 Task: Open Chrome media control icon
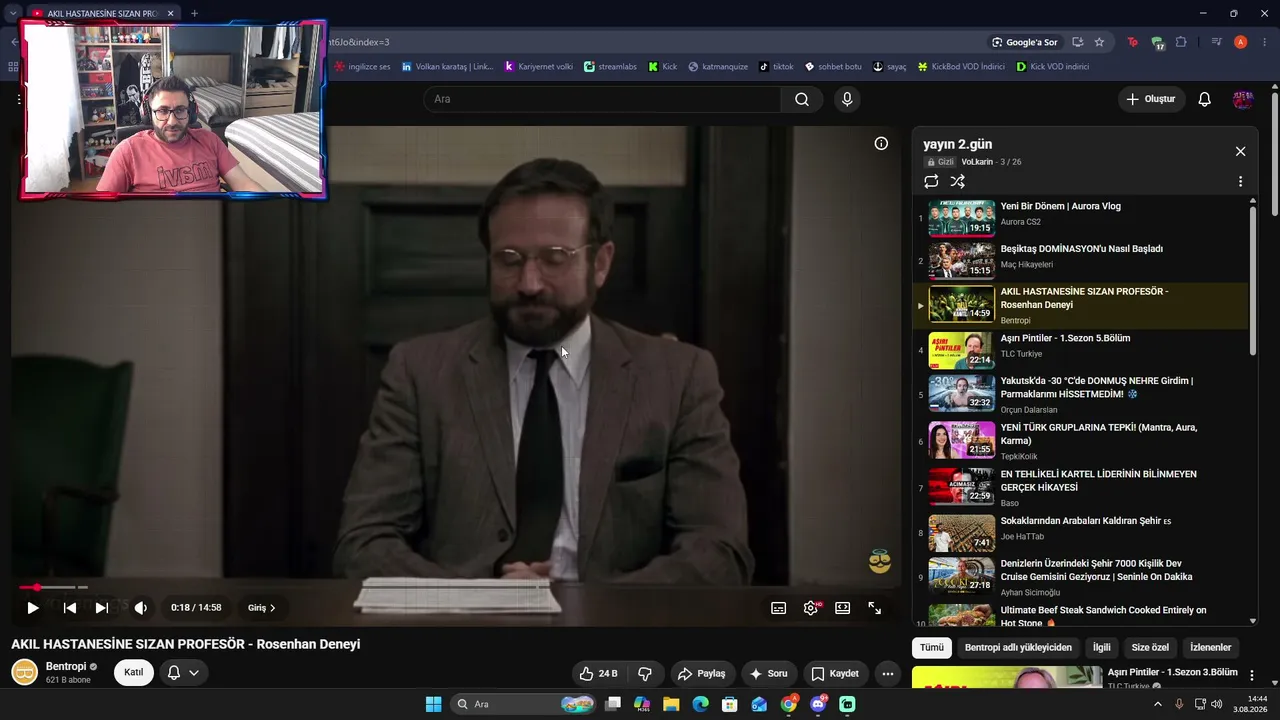click(1216, 42)
